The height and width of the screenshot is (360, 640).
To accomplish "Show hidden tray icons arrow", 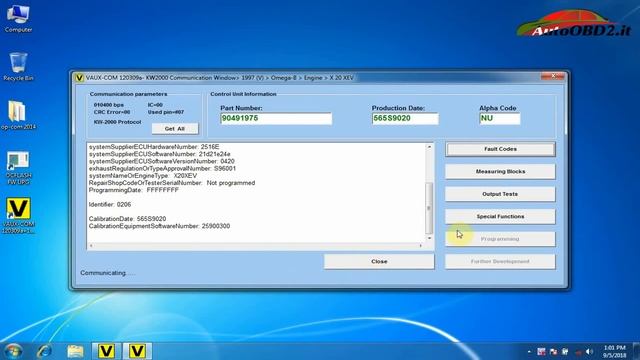I will click(529, 351).
